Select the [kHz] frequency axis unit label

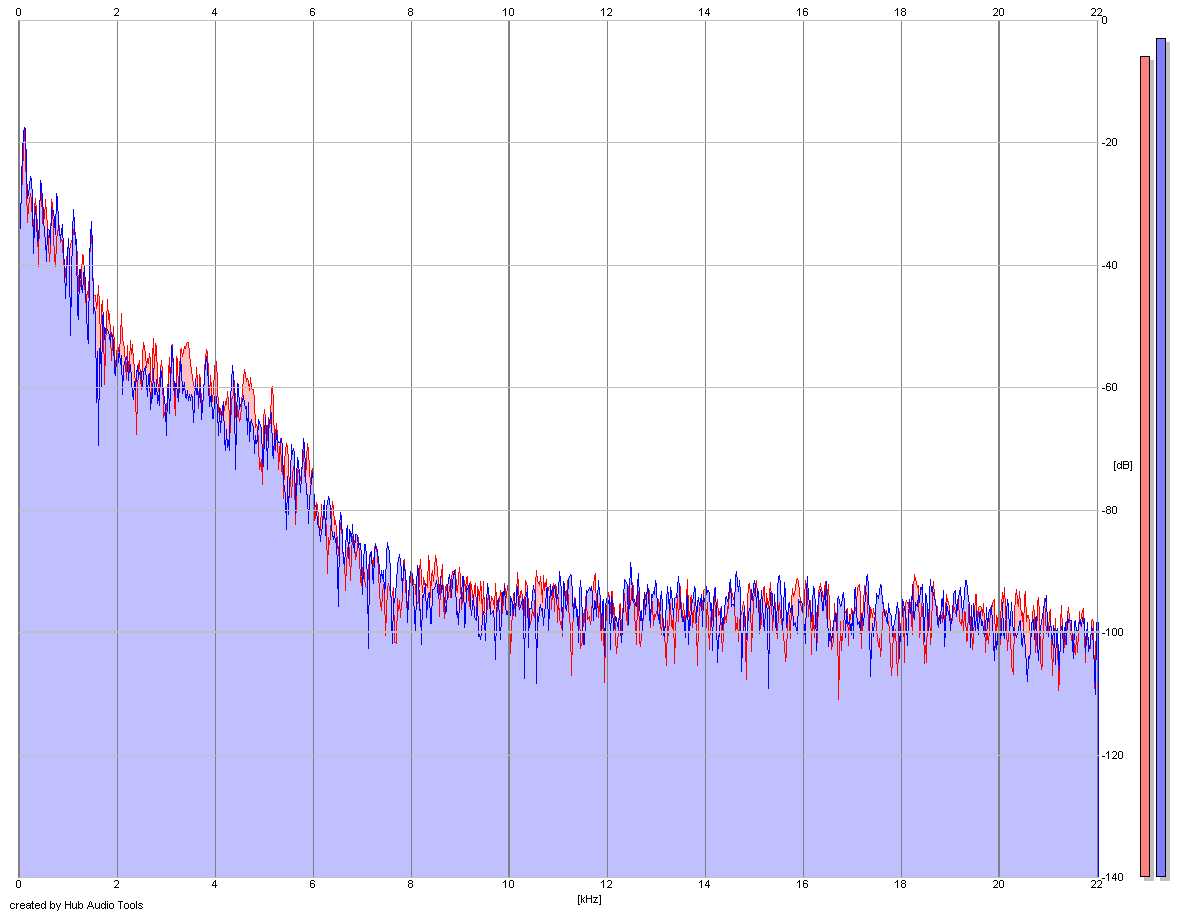pos(589,899)
